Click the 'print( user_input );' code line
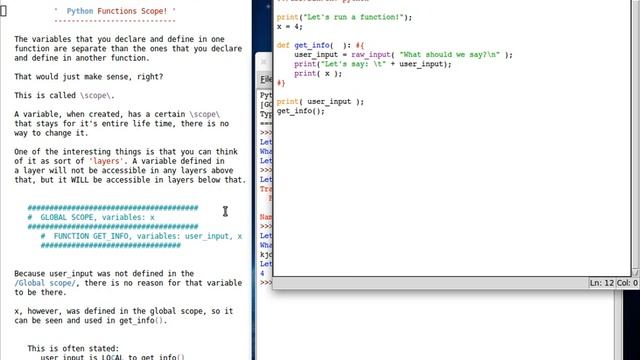Image resolution: width=640 pixels, height=360 pixels. (x=320, y=102)
